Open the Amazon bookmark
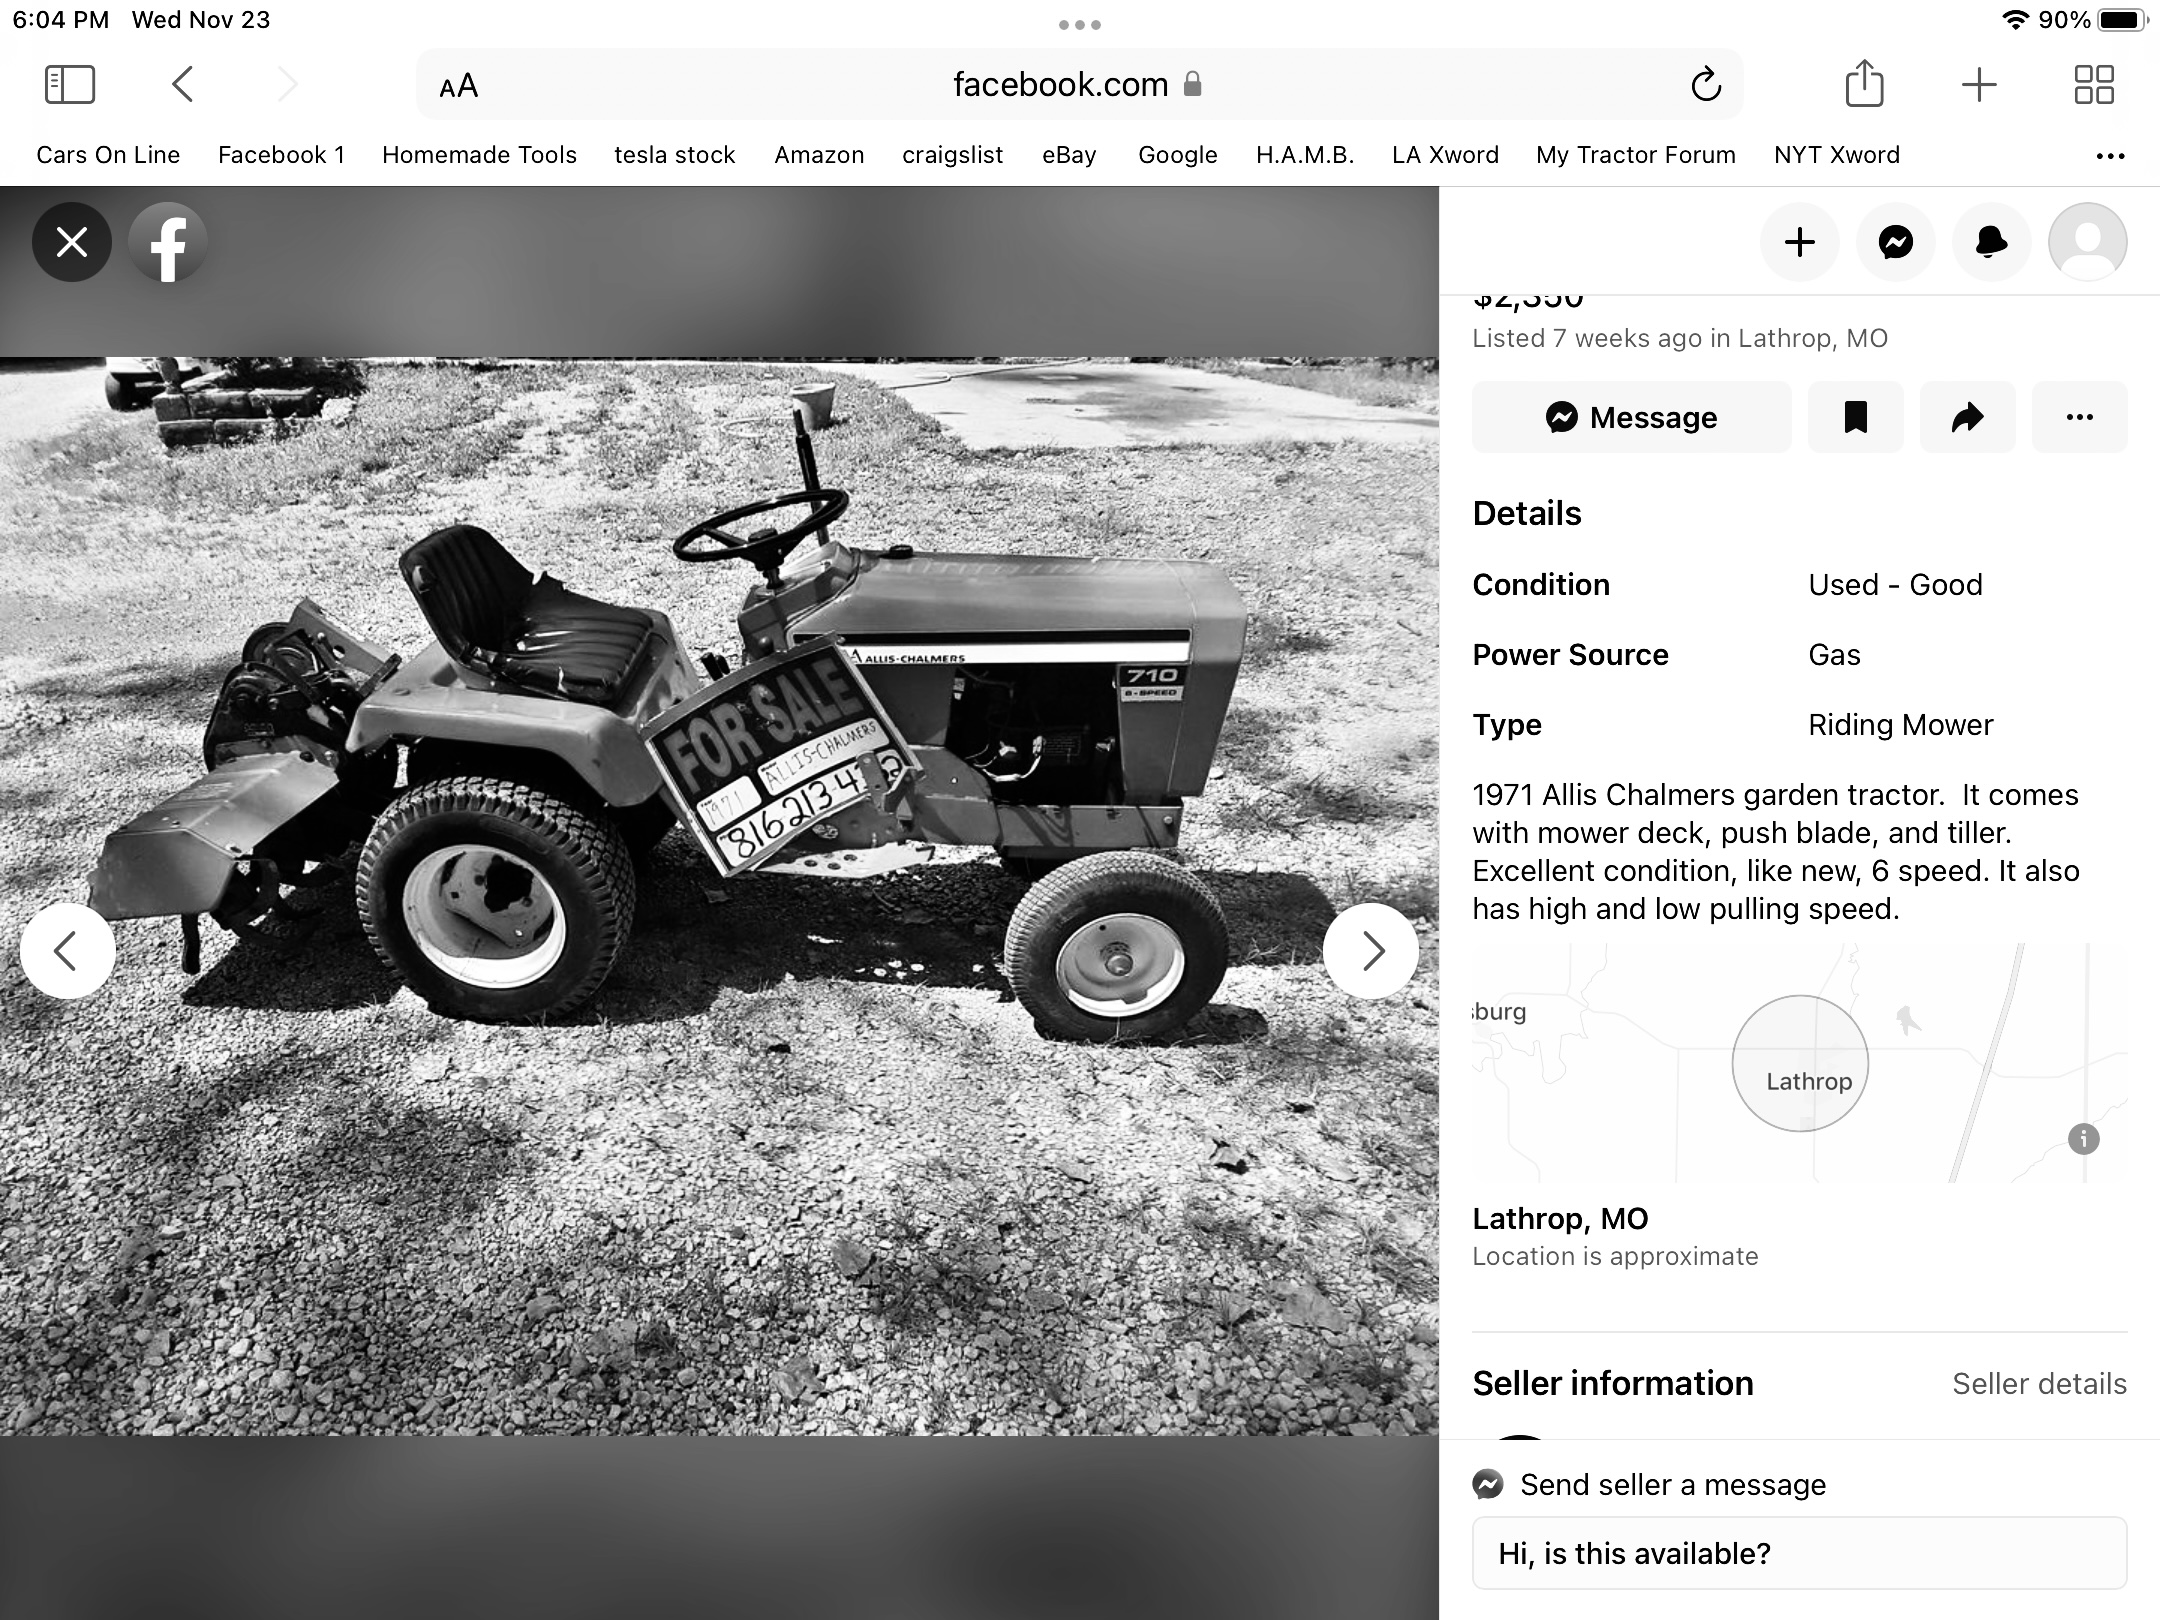 click(x=819, y=155)
